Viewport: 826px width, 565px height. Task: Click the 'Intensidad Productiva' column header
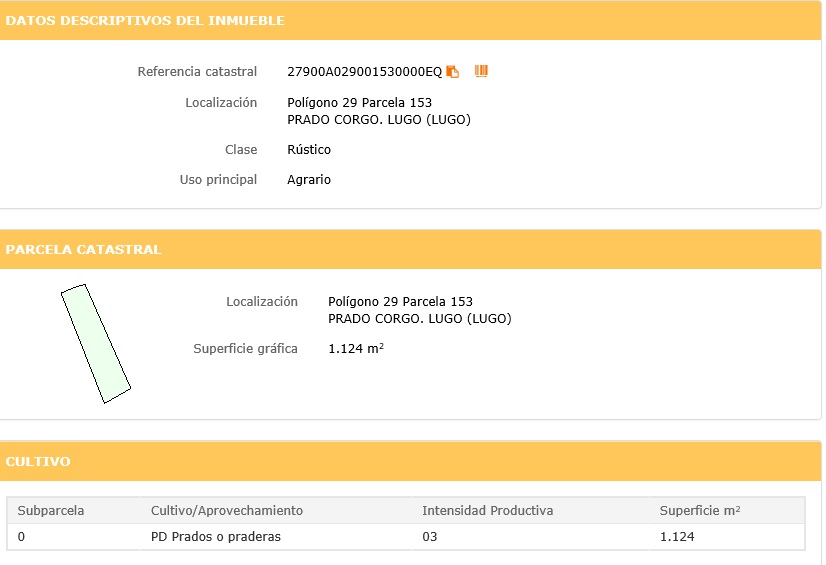(x=487, y=511)
